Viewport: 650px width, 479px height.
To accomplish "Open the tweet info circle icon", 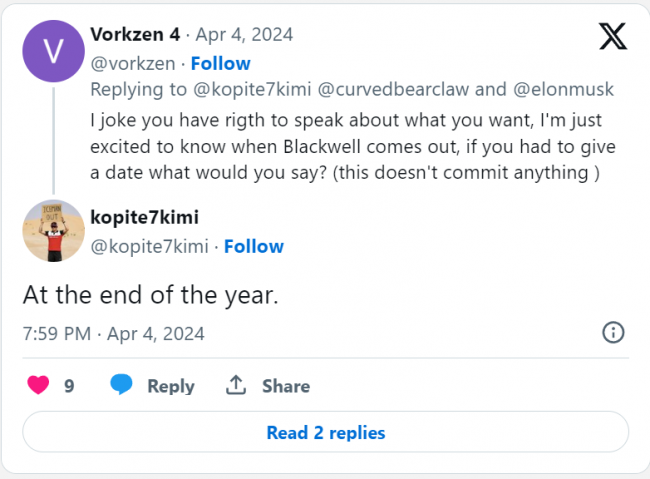I will point(613,333).
